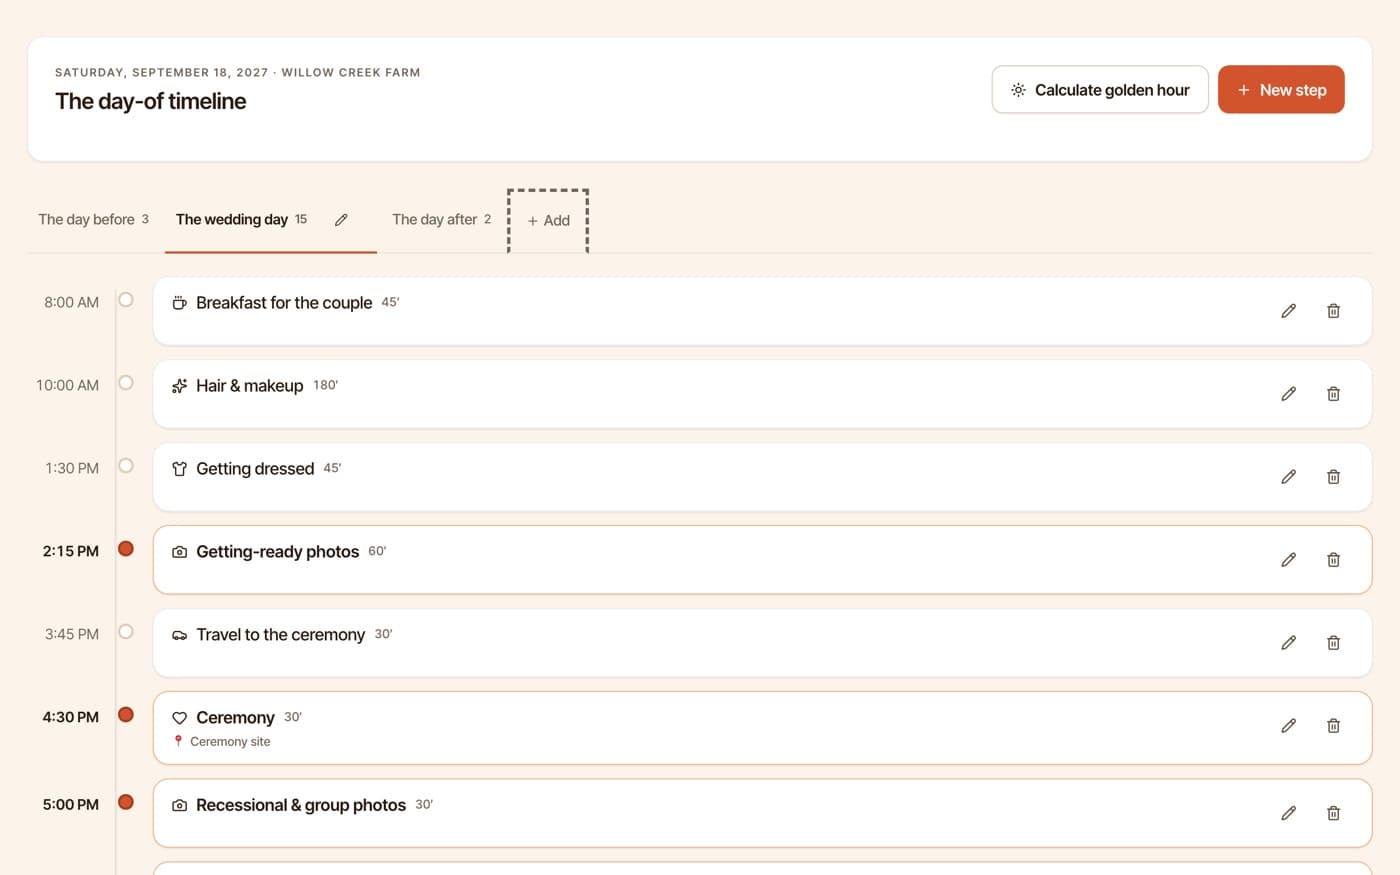The width and height of the screenshot is (1400, 875).
Task: Click the car icon beside Travel to the ceremony
Action: coord(179,635)
